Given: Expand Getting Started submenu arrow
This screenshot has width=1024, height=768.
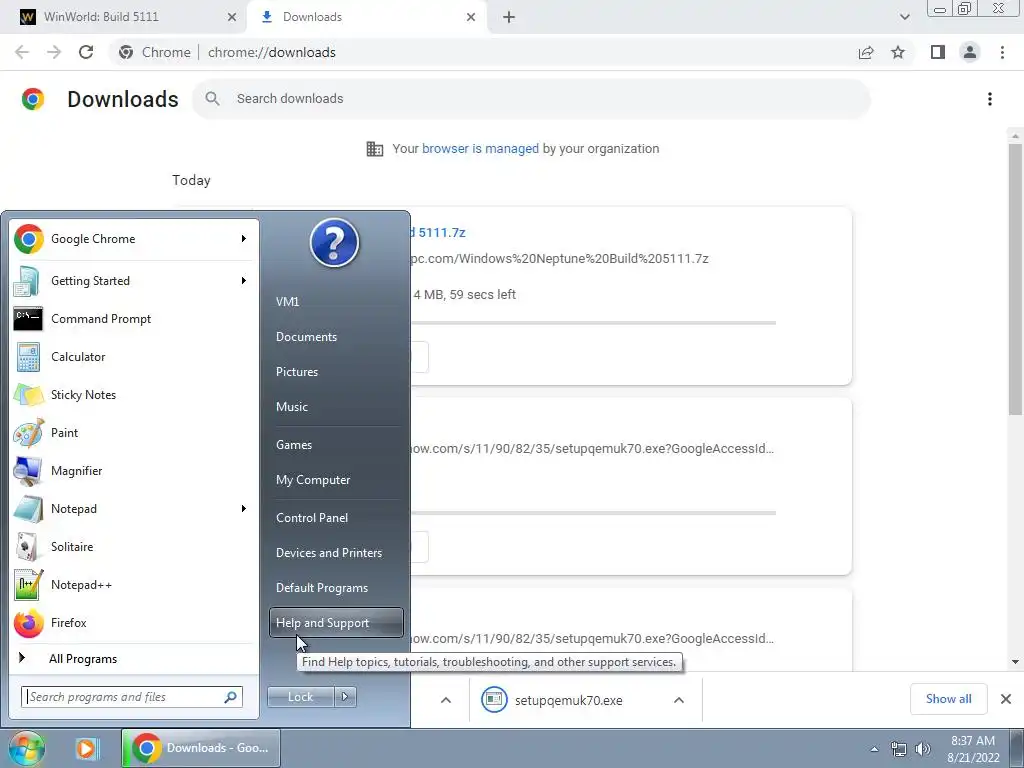Looking at the screenshot, I should click(244, 281).
